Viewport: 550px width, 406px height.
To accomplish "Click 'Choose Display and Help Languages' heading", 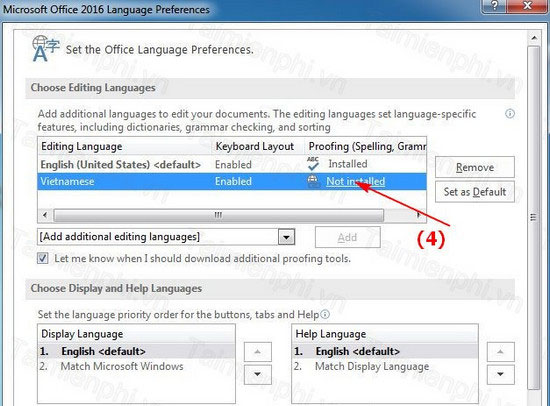I will click(116, 288).
